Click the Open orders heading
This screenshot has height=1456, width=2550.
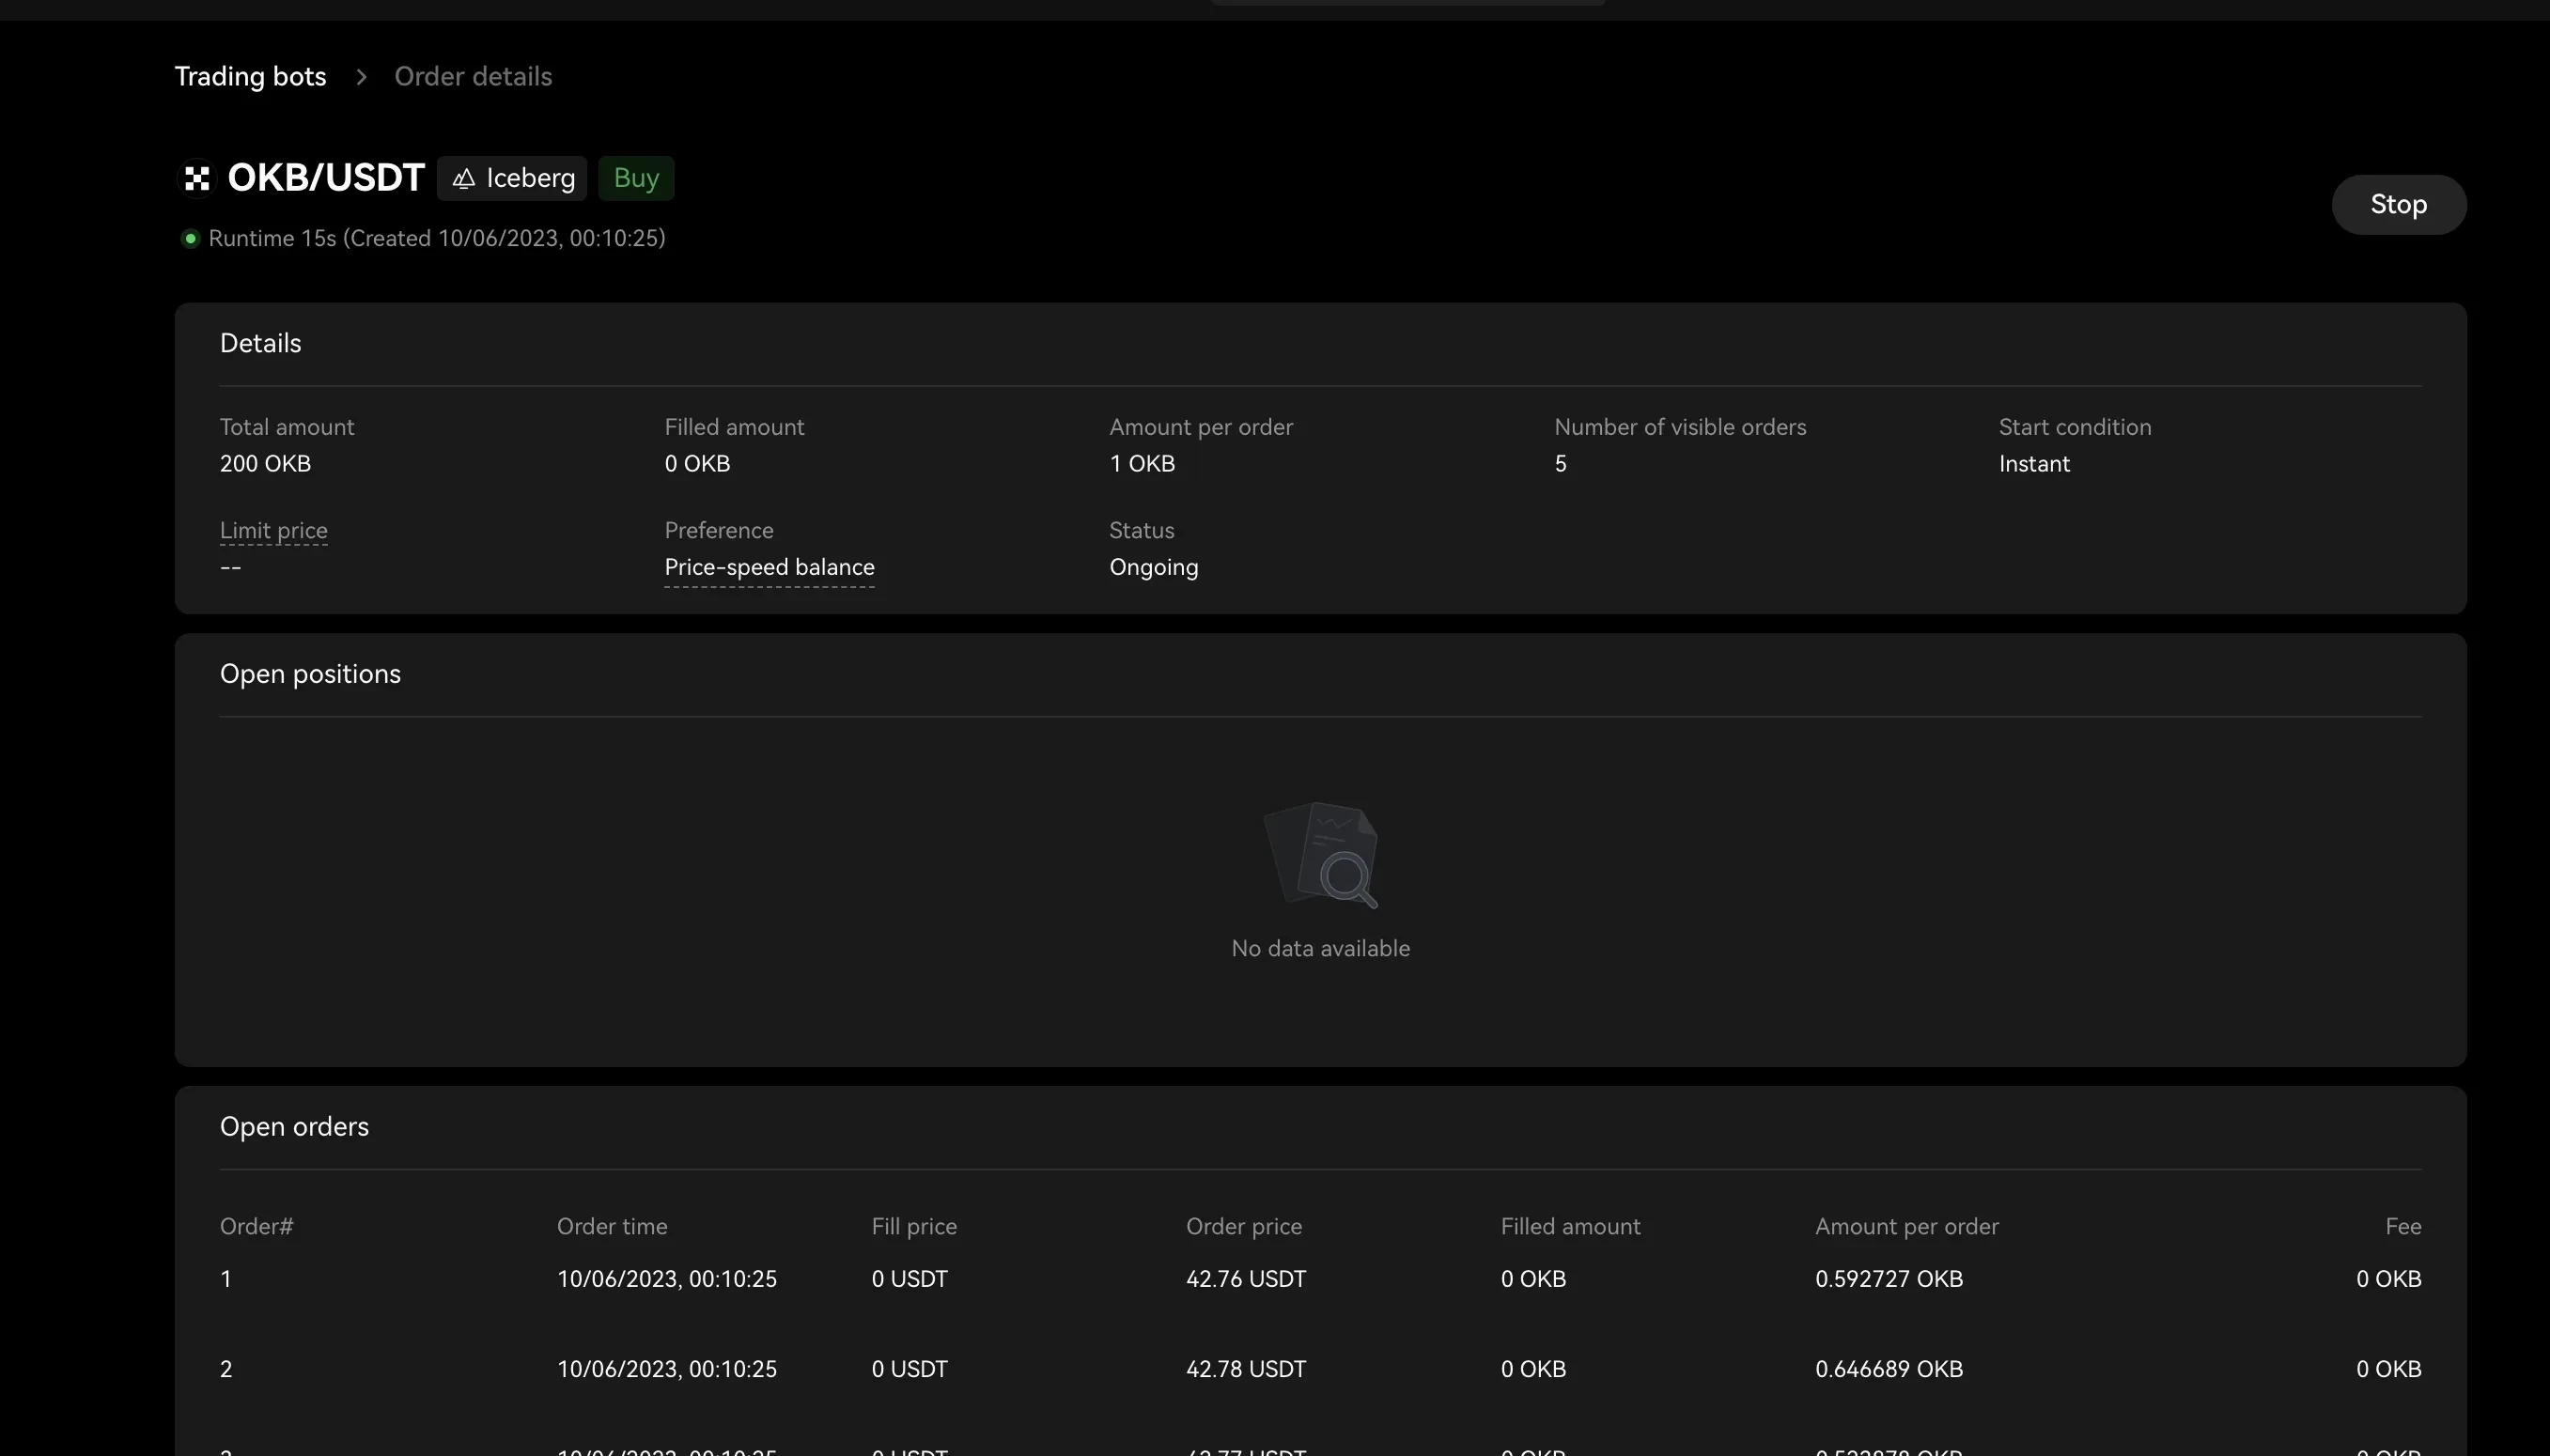coord(294,1127)
